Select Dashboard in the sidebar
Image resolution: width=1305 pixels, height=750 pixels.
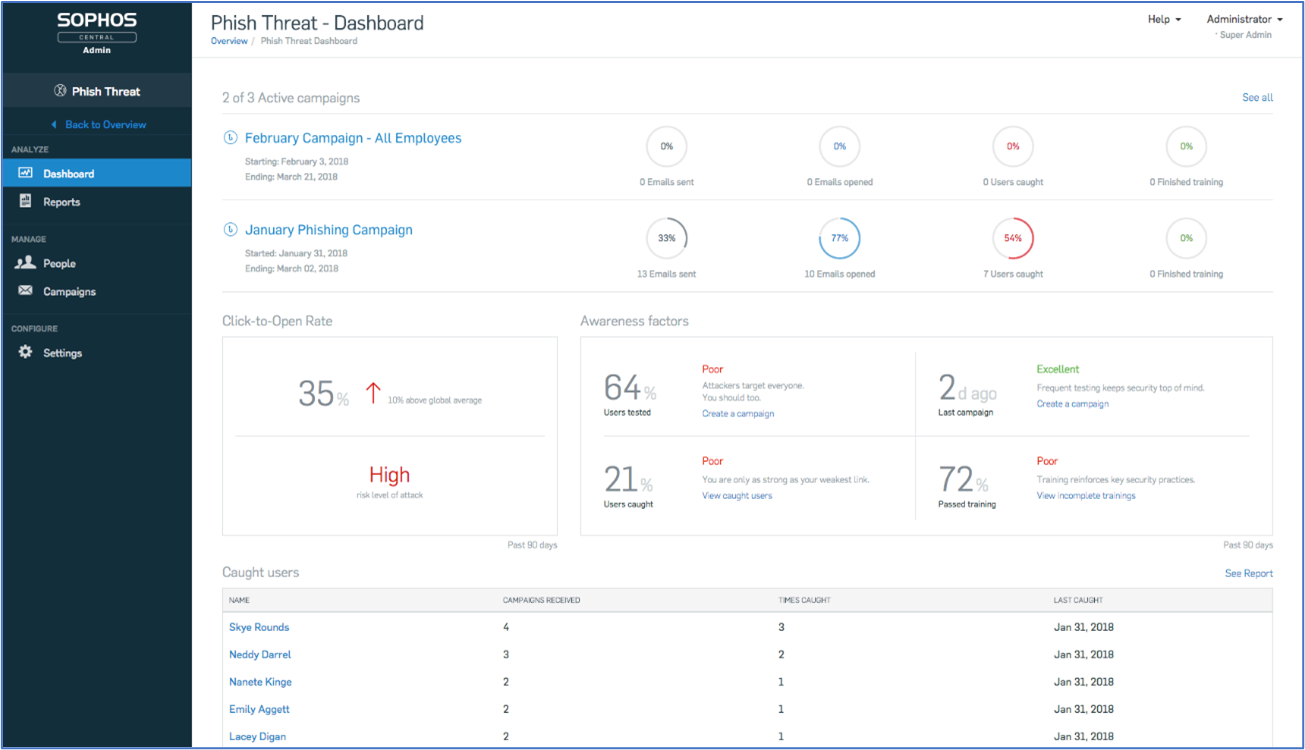96,173
